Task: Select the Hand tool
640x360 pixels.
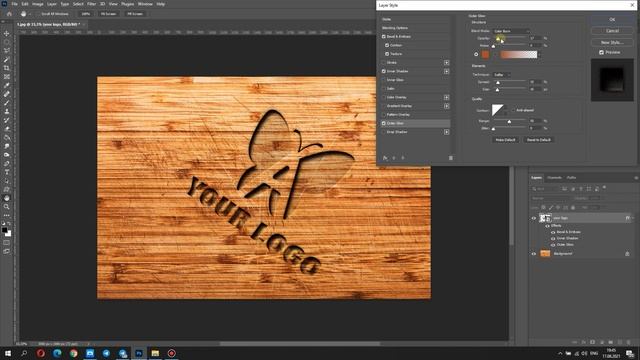Action: pos(7,198)
